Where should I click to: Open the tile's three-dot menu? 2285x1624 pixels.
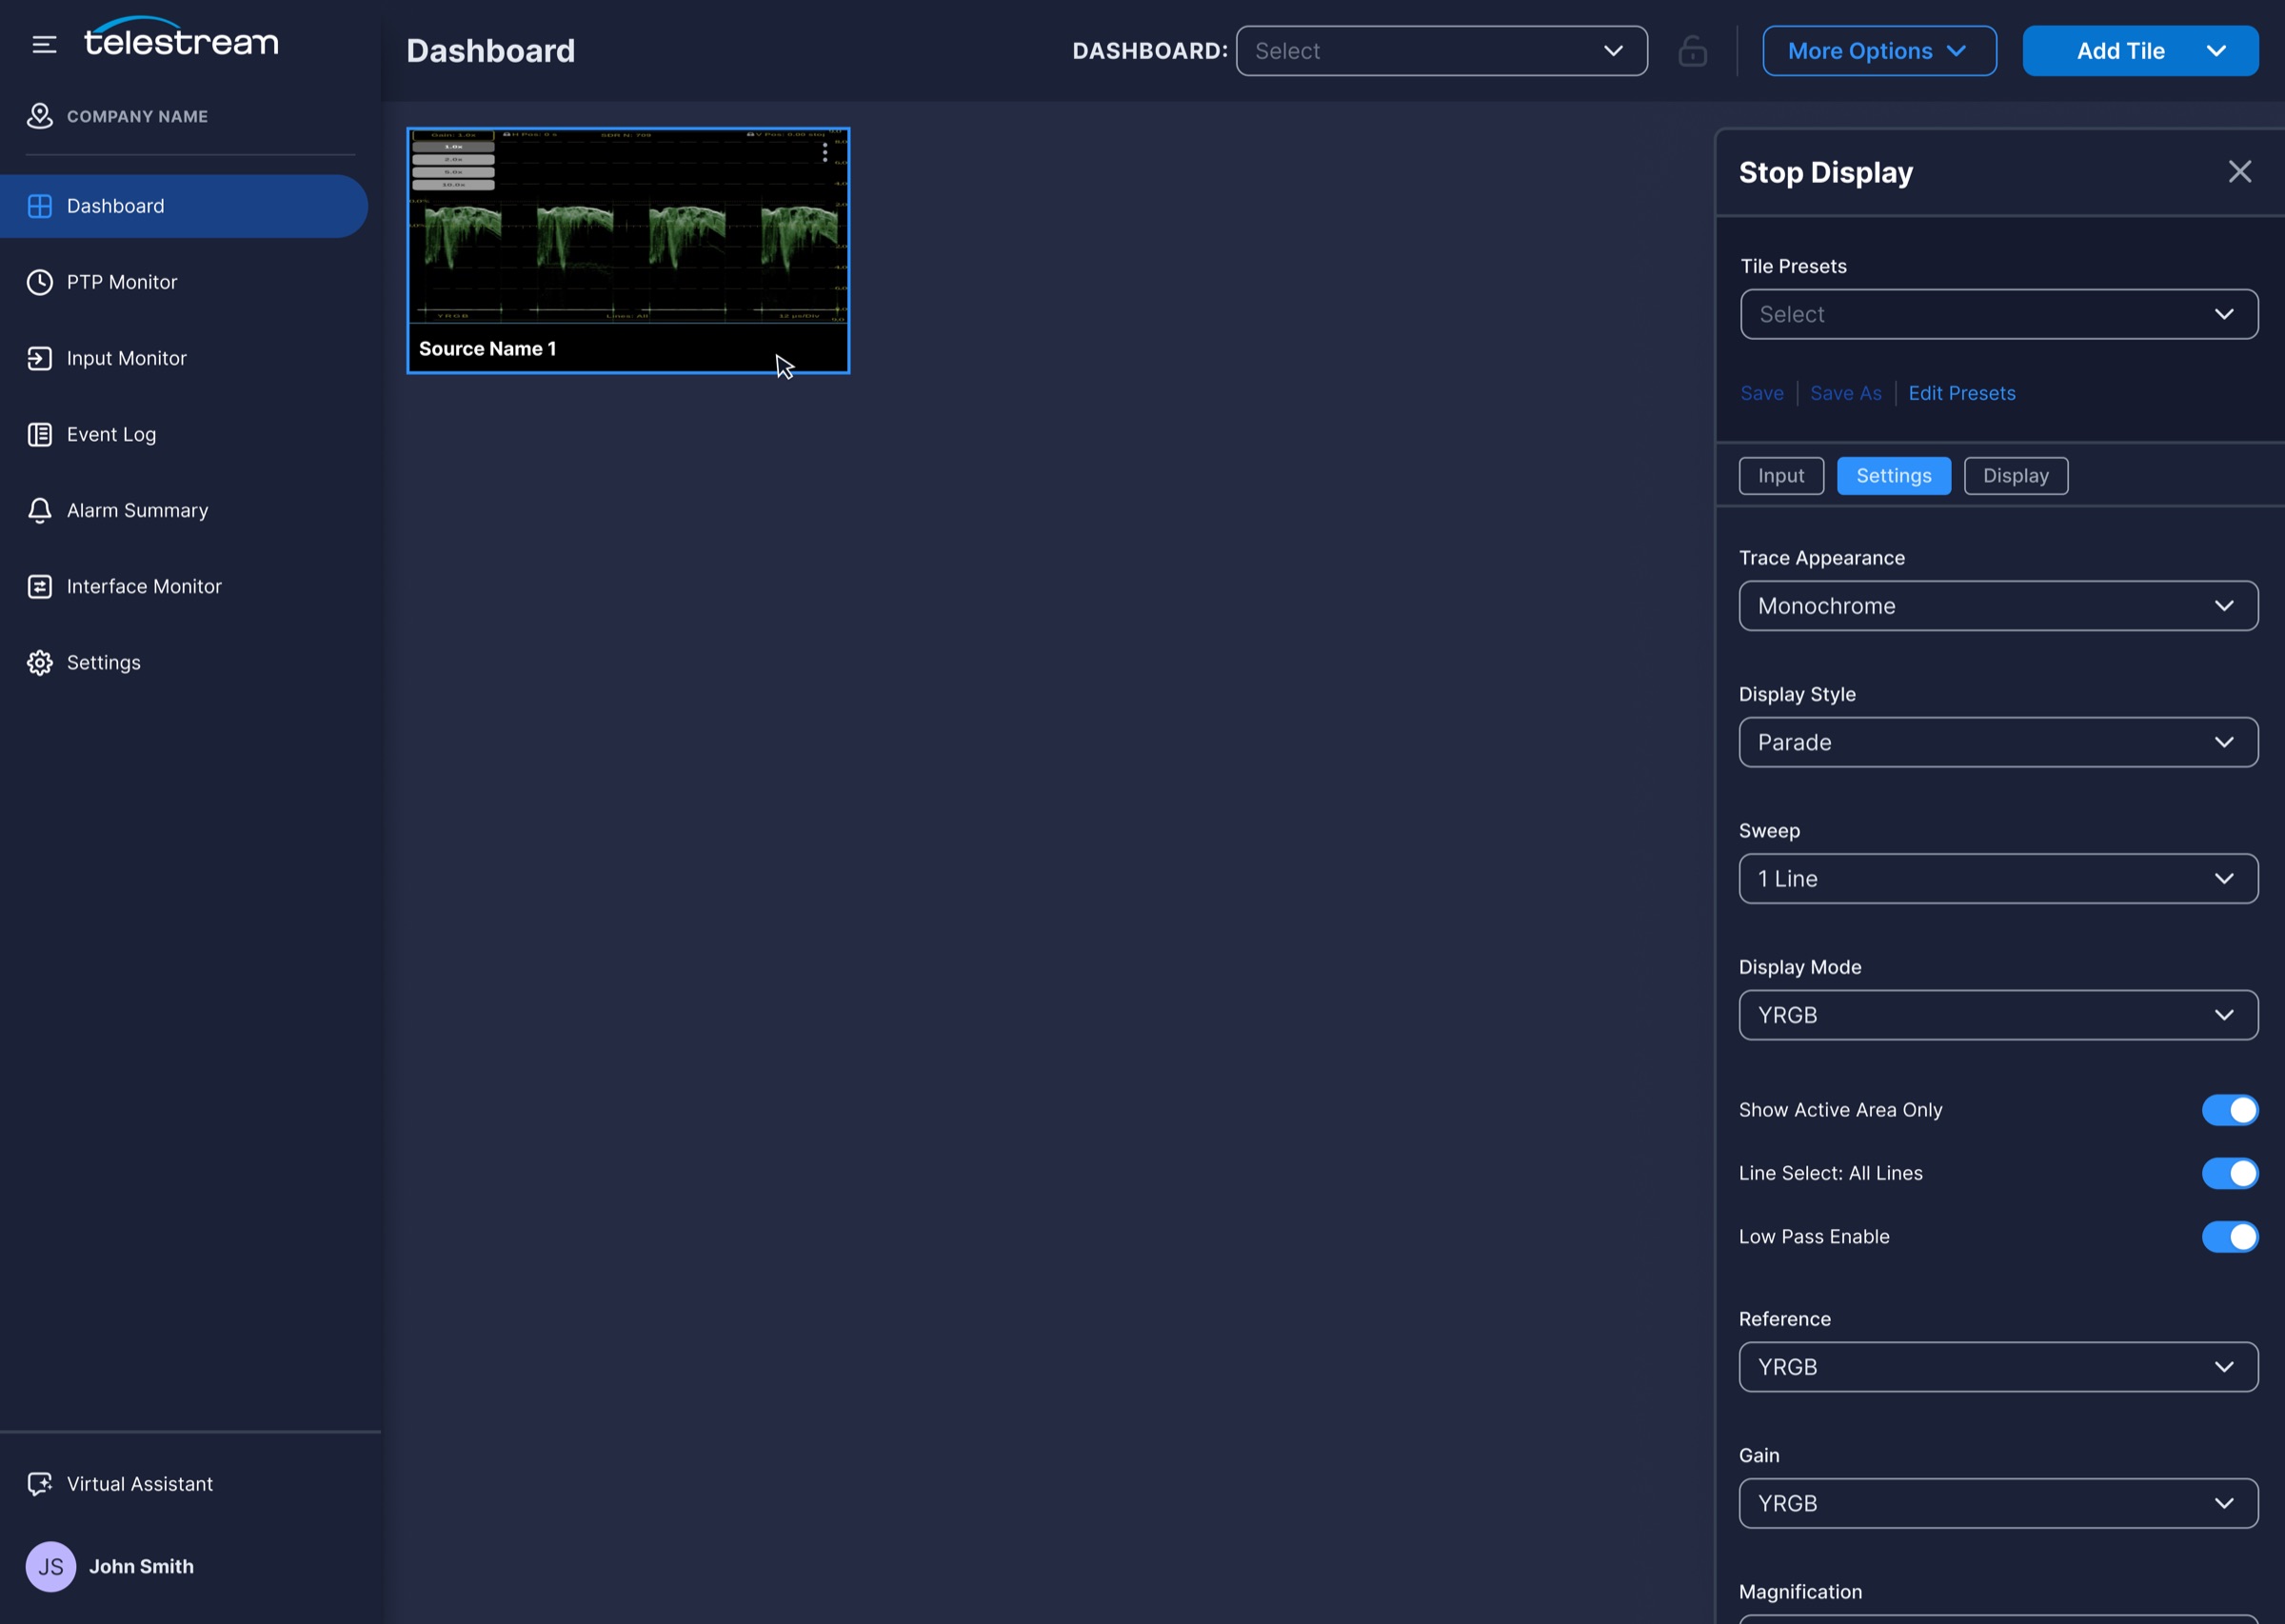[825, 152]
